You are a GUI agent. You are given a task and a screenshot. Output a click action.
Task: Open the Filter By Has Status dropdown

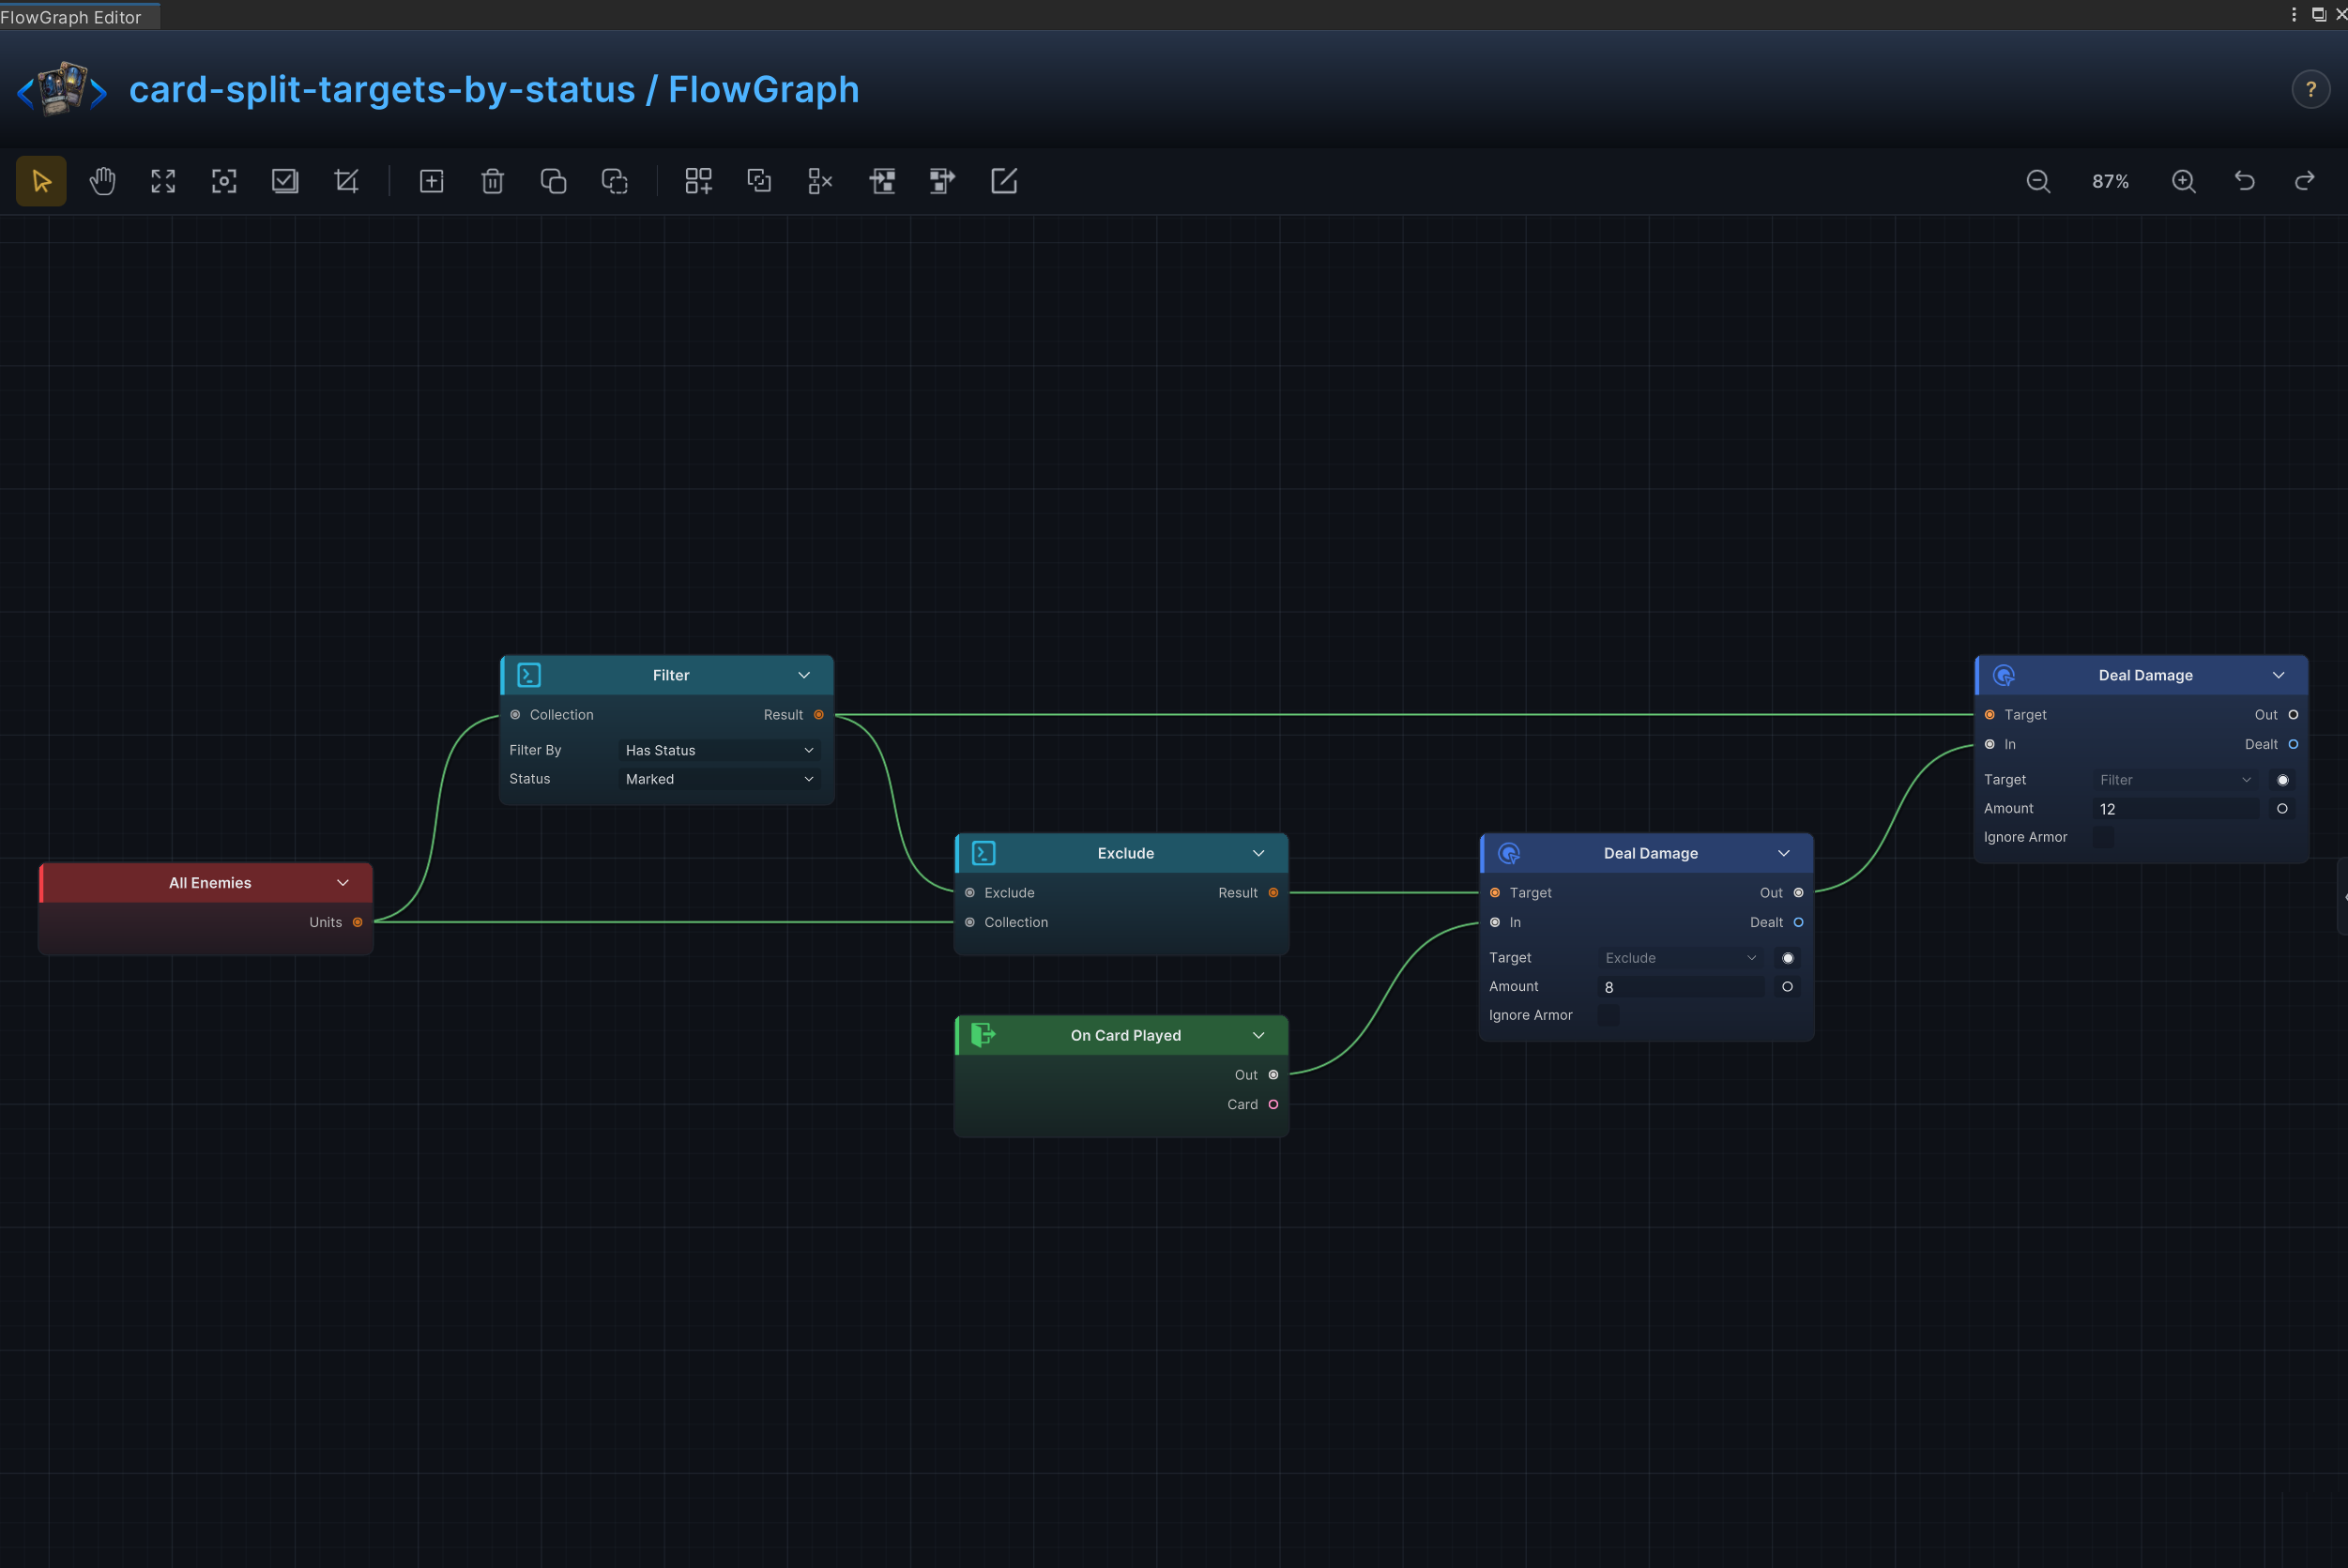[720, 751]
